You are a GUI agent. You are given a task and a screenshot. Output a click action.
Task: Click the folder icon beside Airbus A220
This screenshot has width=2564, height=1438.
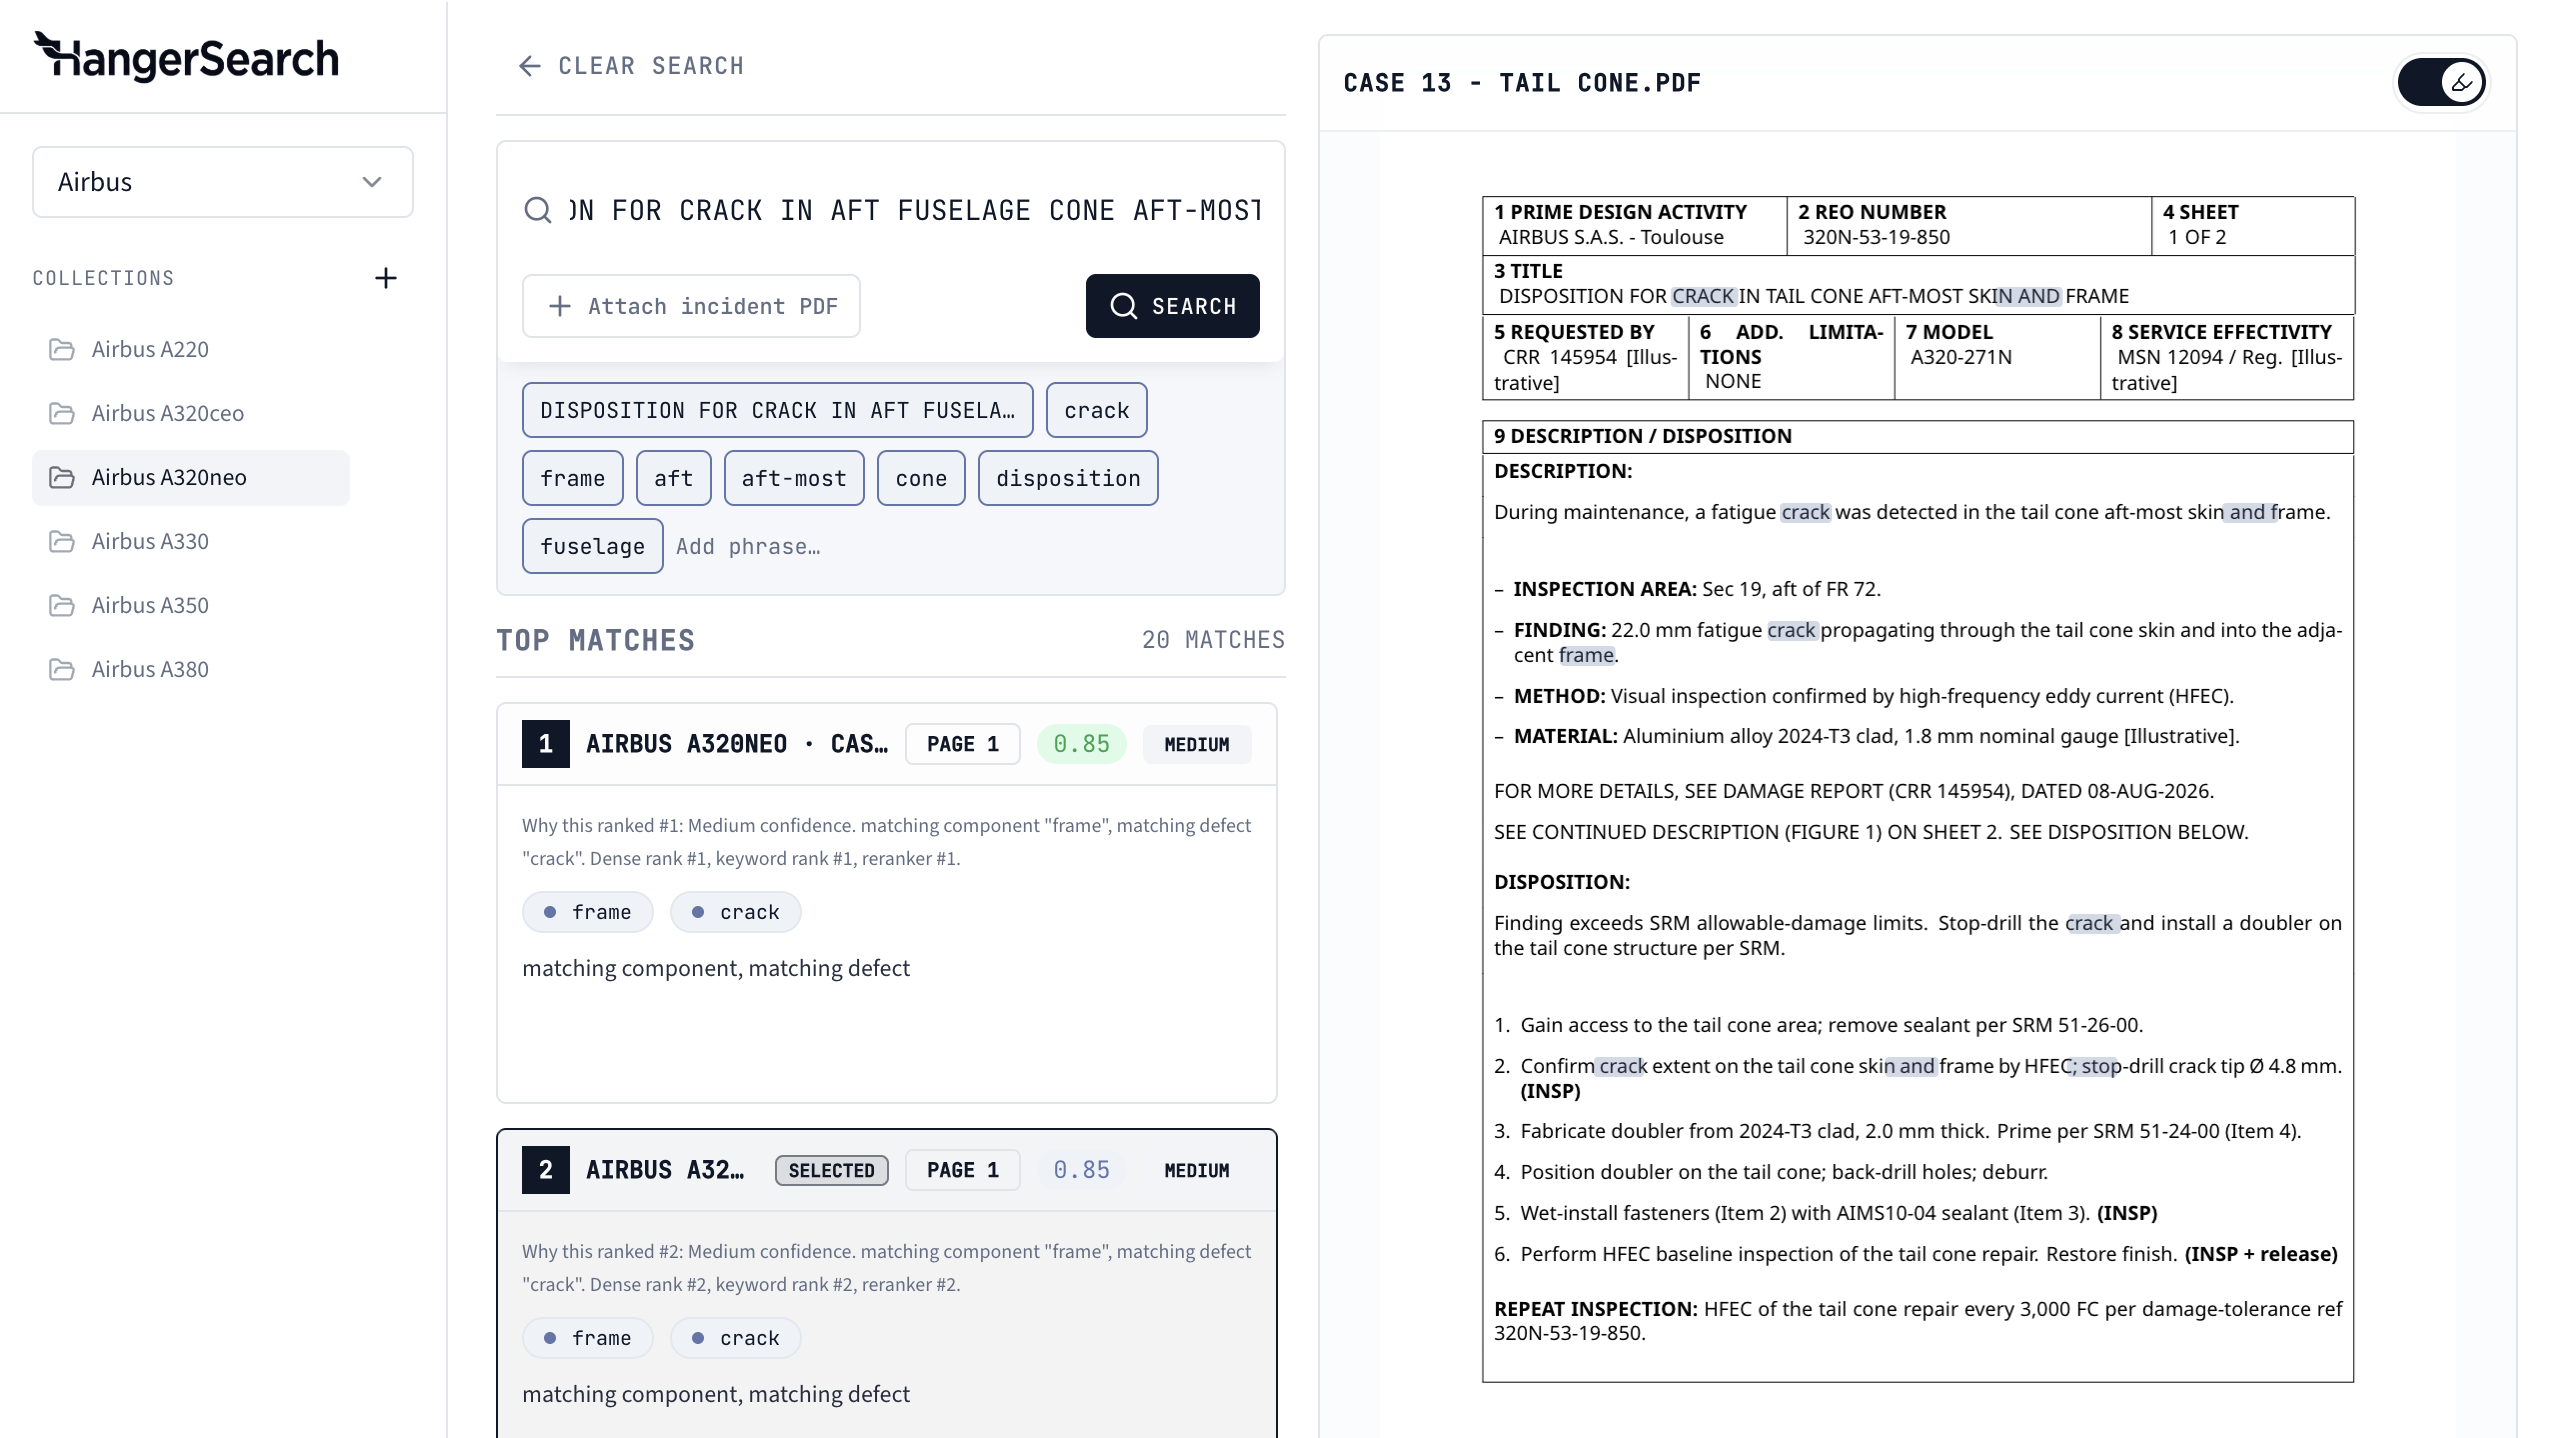coord(62,349)
